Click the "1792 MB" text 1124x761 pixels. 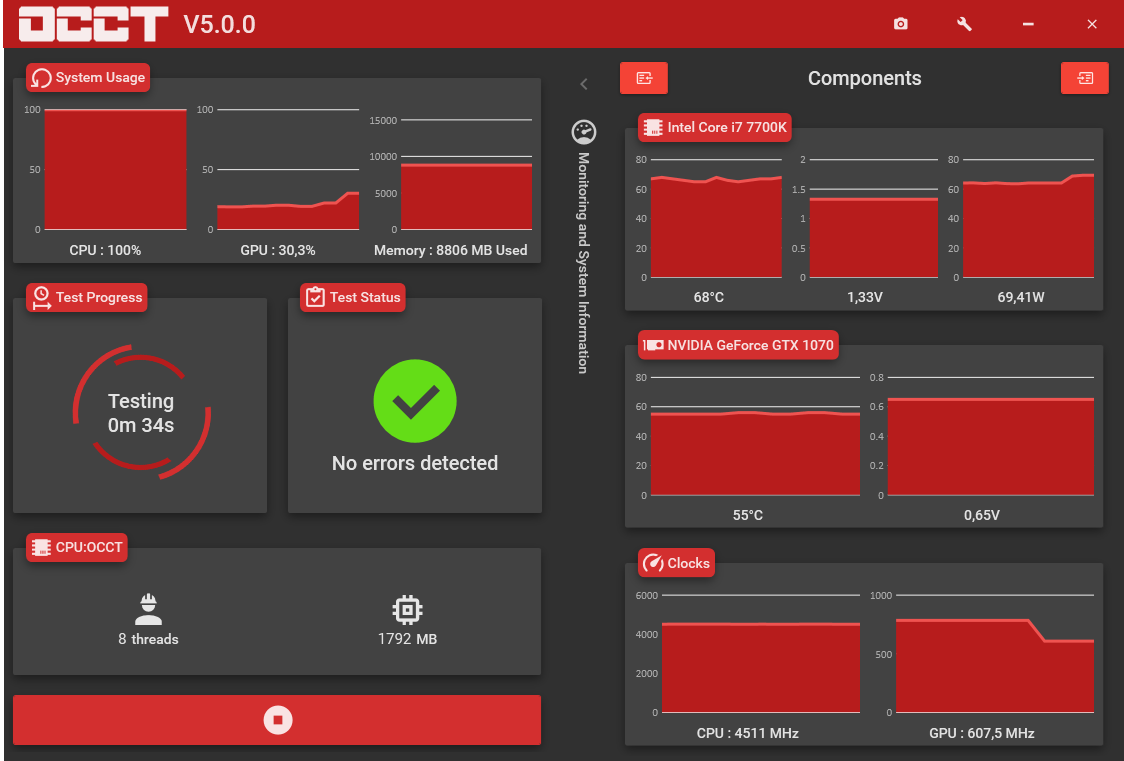(x=407, y=639)
